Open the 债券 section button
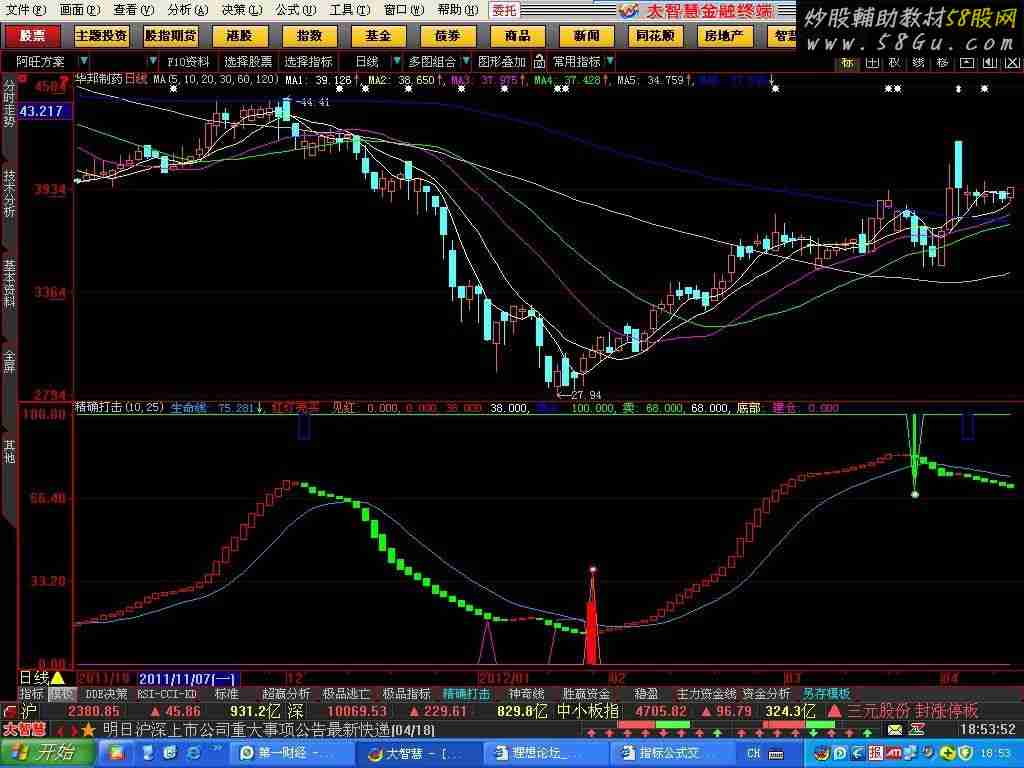Screen dimensions: 1024x768 tap(447, 36)
